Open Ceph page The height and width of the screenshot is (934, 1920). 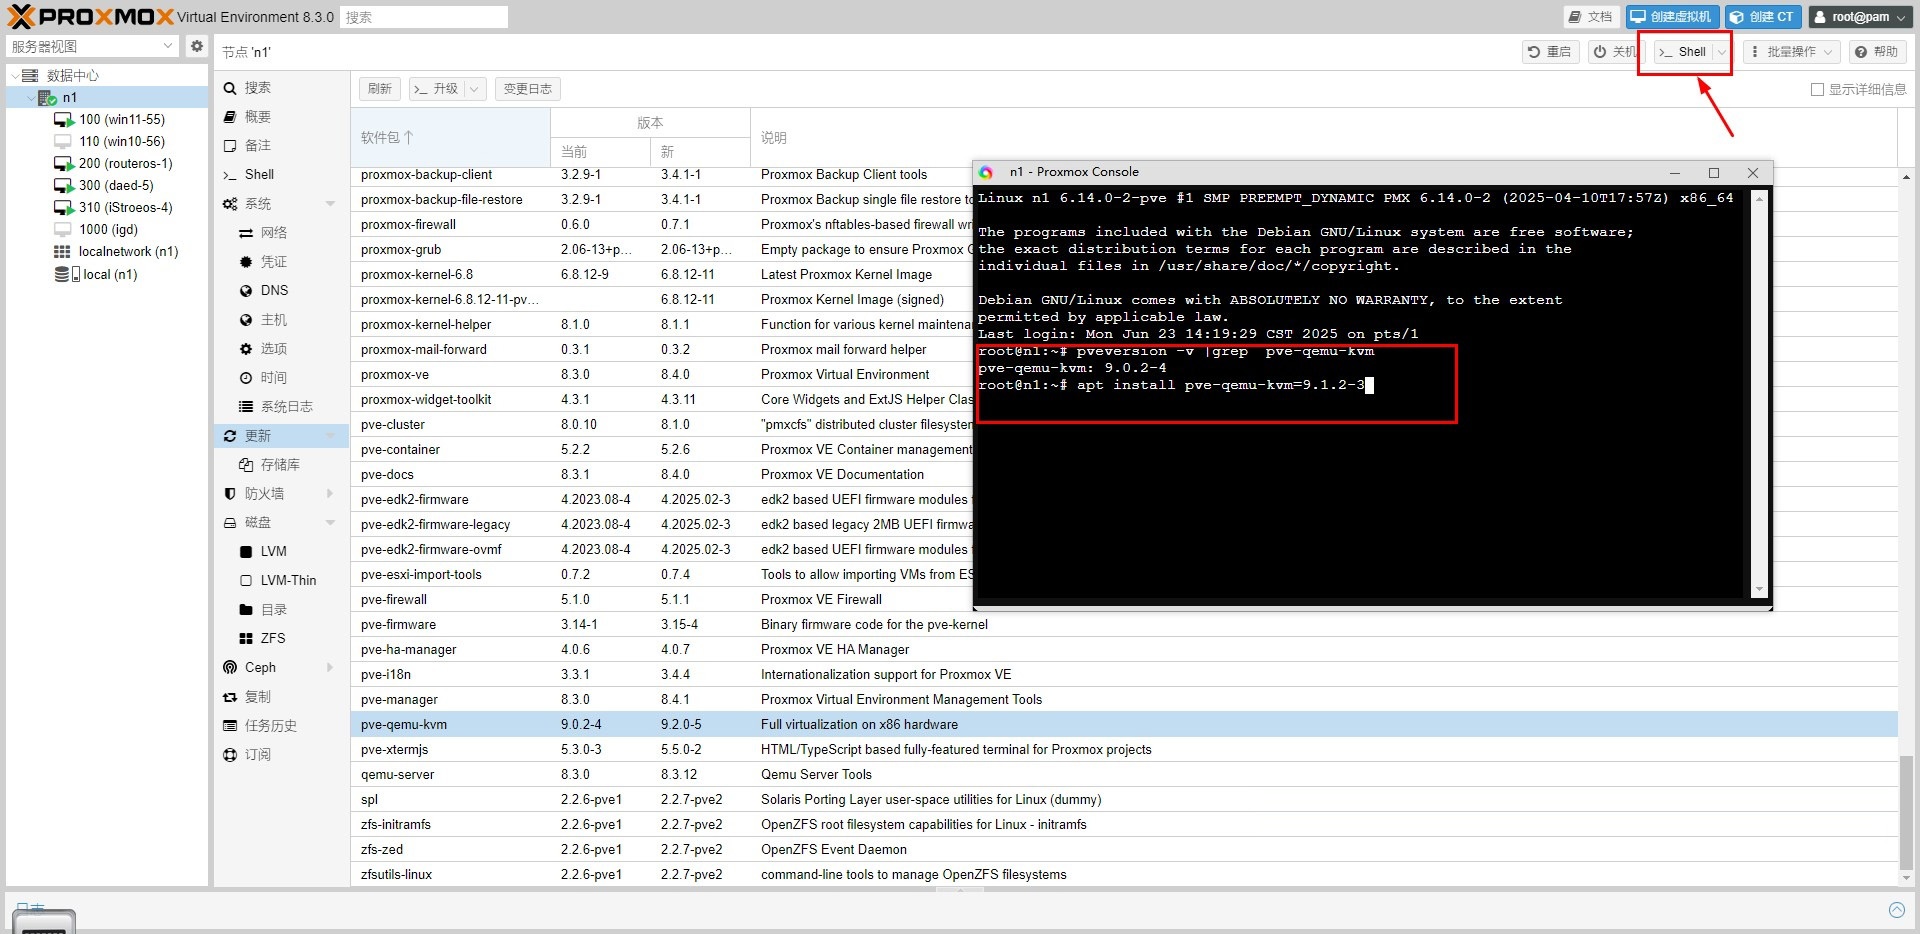point(260,667)
